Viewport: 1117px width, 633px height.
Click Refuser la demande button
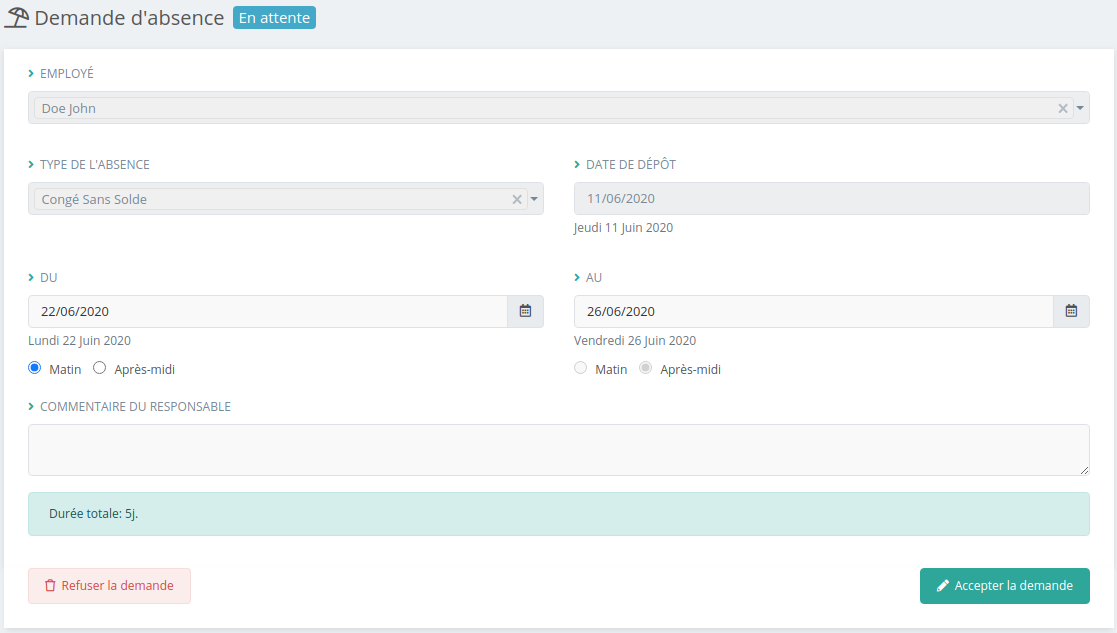click(109, 586)
